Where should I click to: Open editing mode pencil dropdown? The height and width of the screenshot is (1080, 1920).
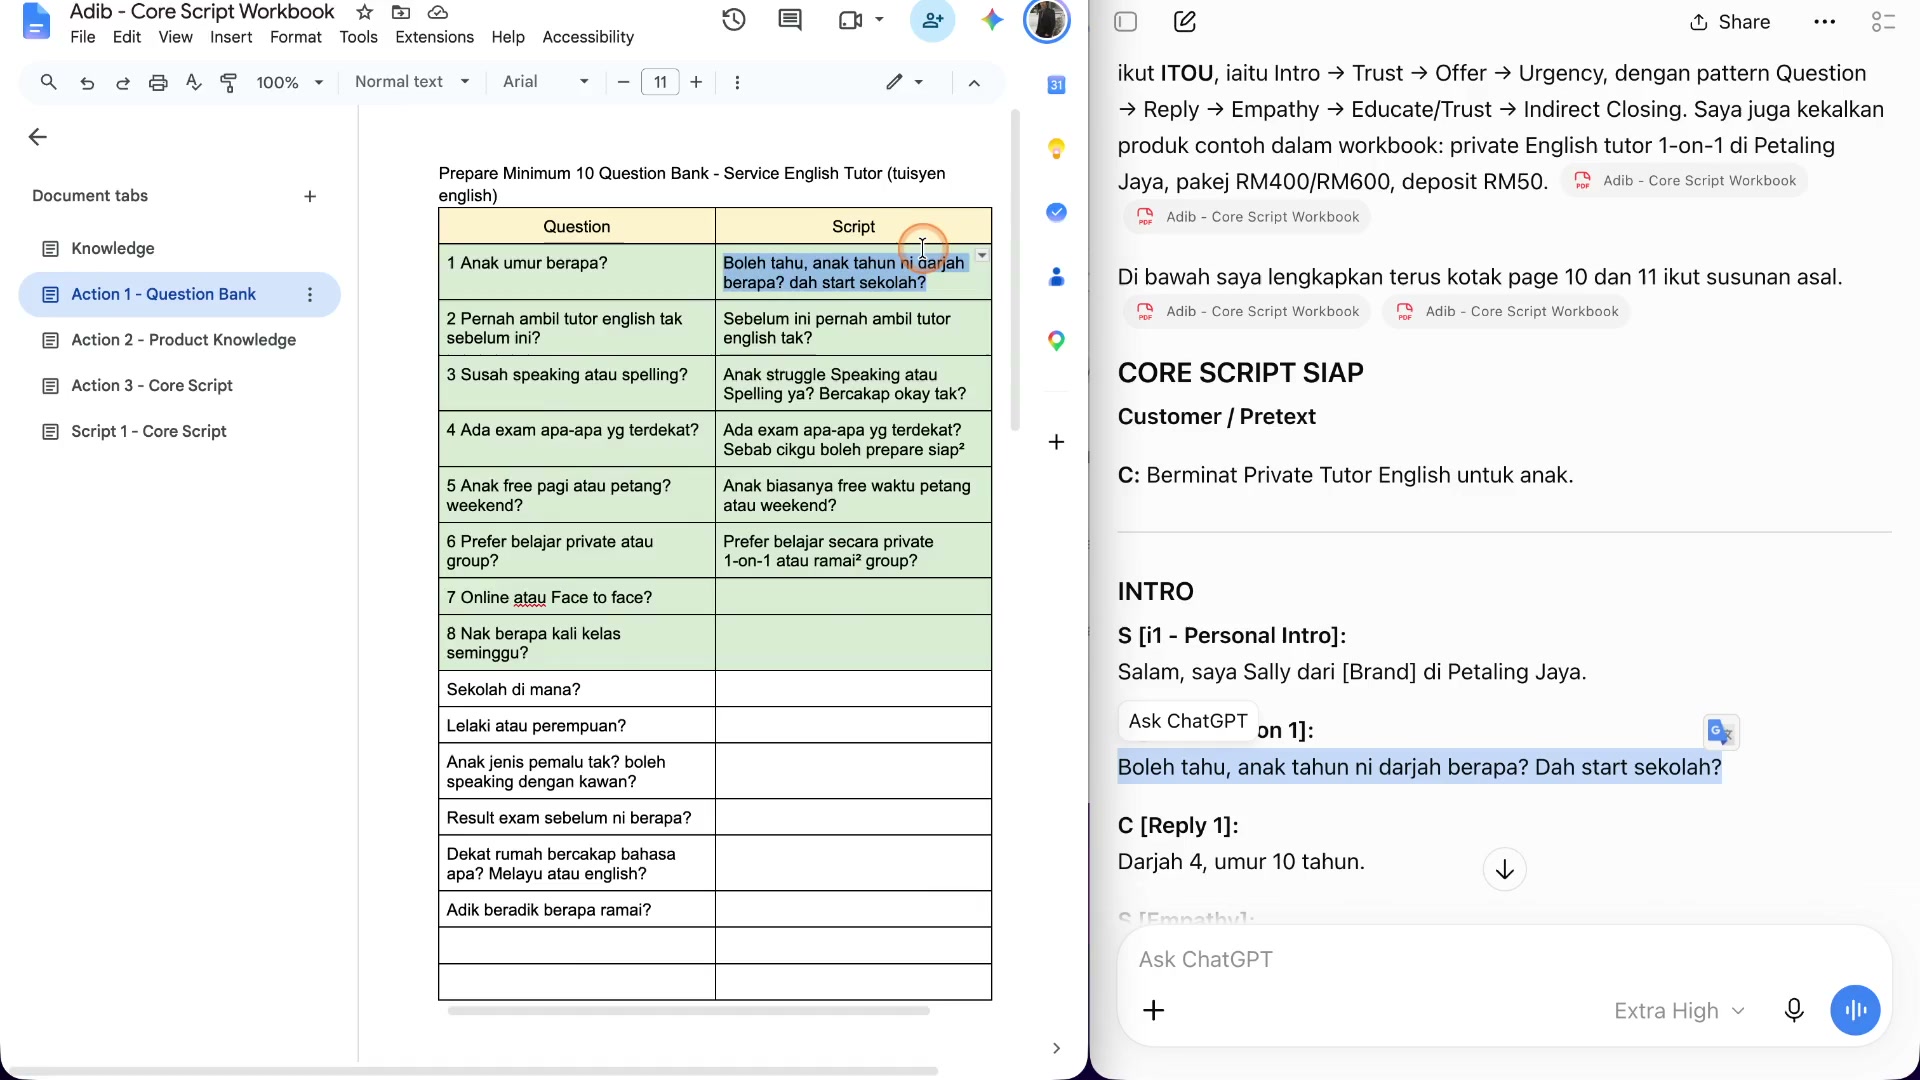pyautogui.click(x=904, y=82)
